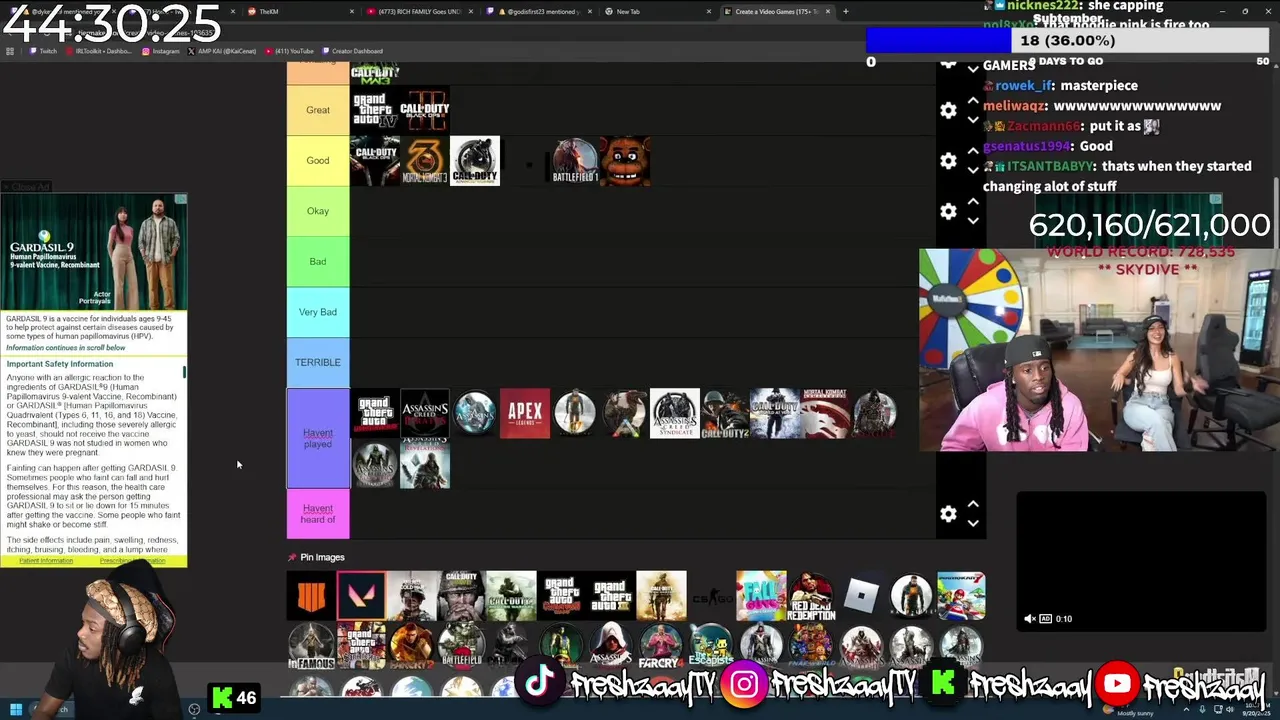1280x720 pixels.
Task: Pick GTA IV image in Great tier
Action: pos(375,110)
